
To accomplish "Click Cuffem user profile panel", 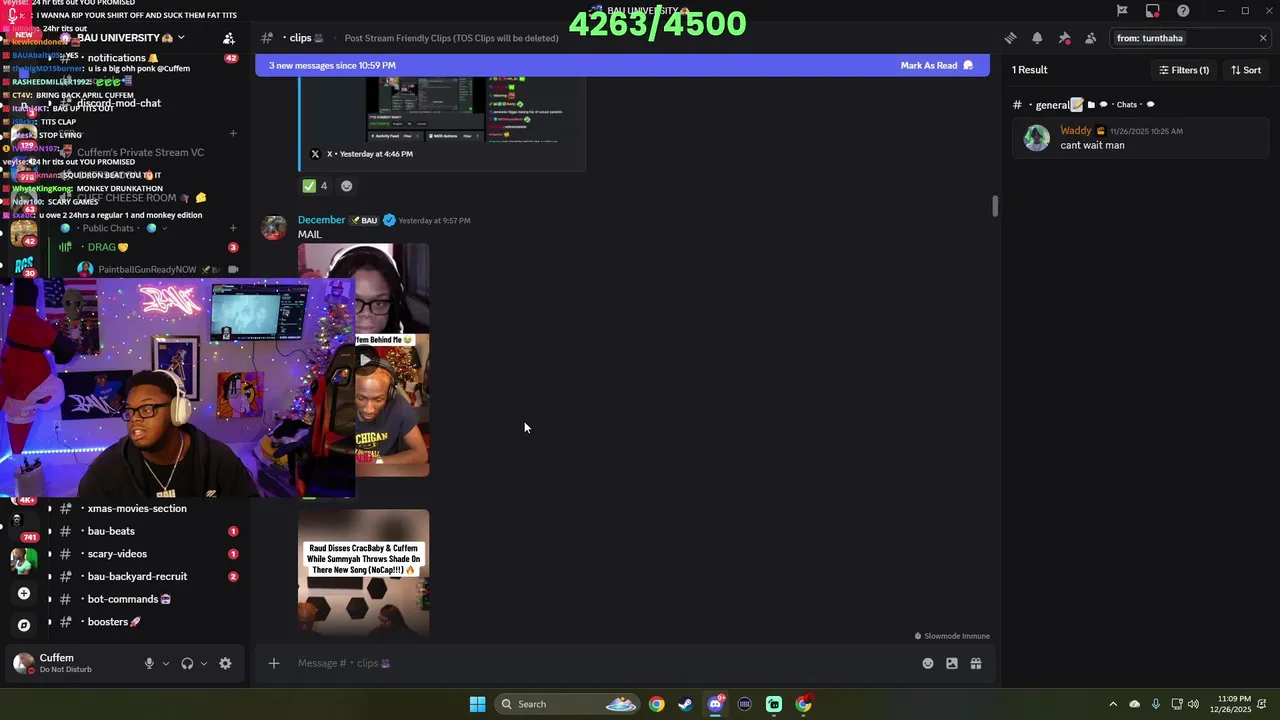I will pyautogui.click(x=70, y=663).
